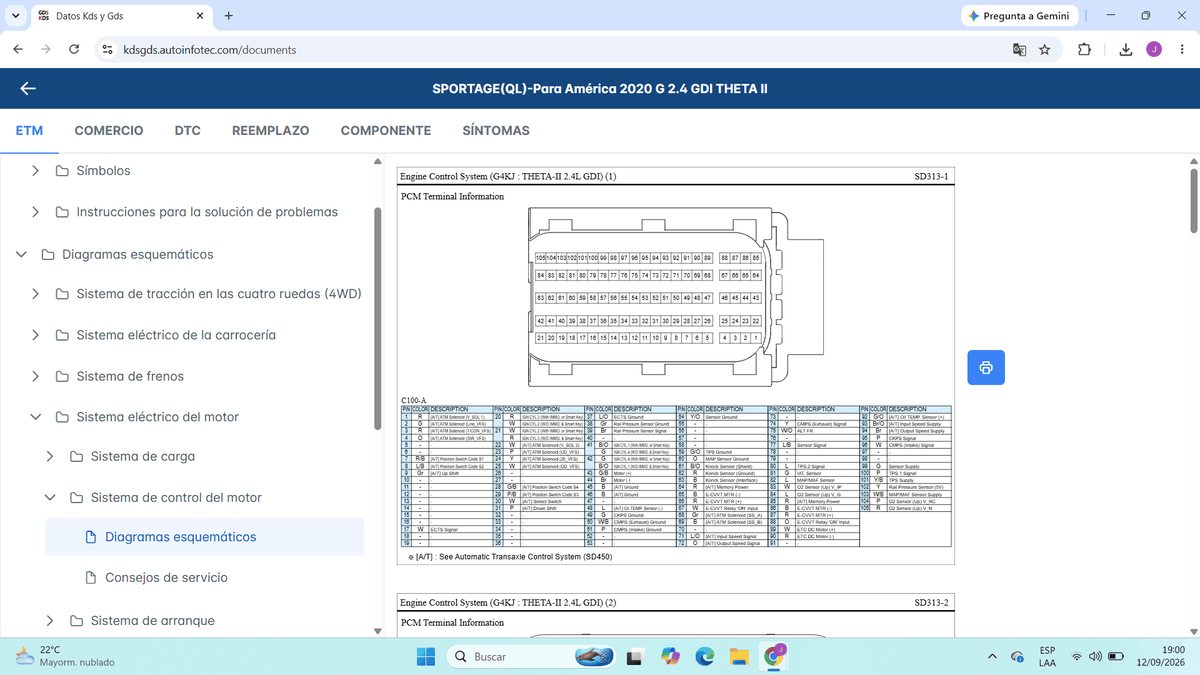Viewport: 1200px width, 675px height.
Task: Click SPORTAGE(QL) vehicle title in header
Action: [599, 89]
